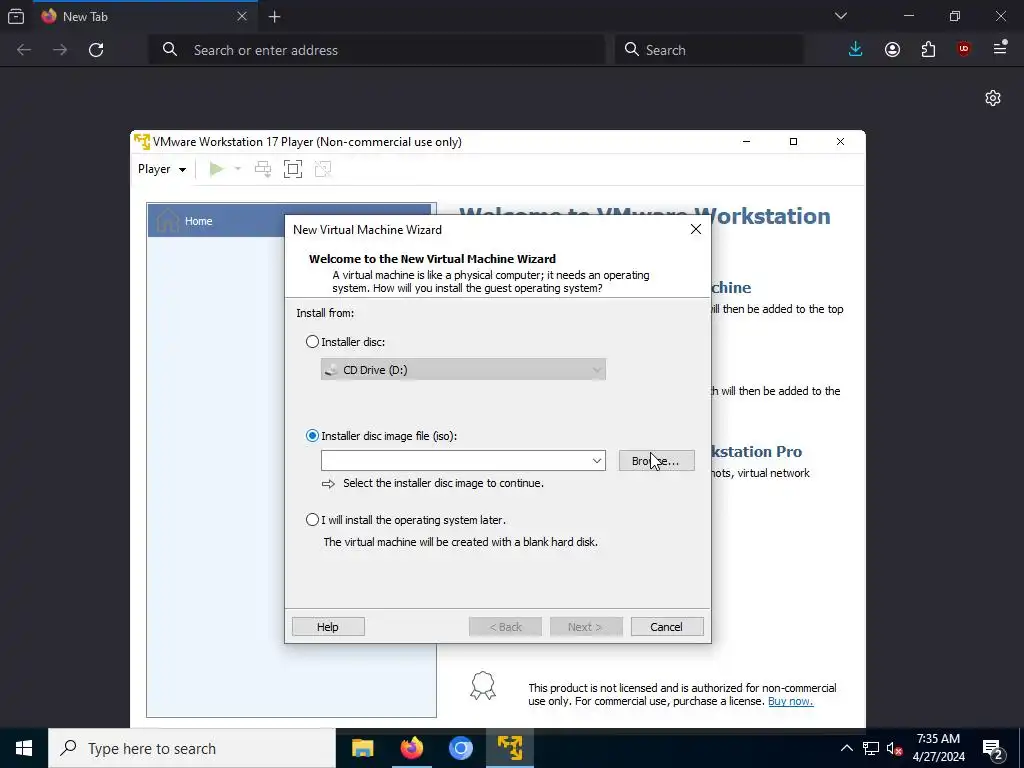The width and height of the screenshot is (1024, 768).
Task: Open Firefox Downloads panel
Action: click(x=856, y=50)
